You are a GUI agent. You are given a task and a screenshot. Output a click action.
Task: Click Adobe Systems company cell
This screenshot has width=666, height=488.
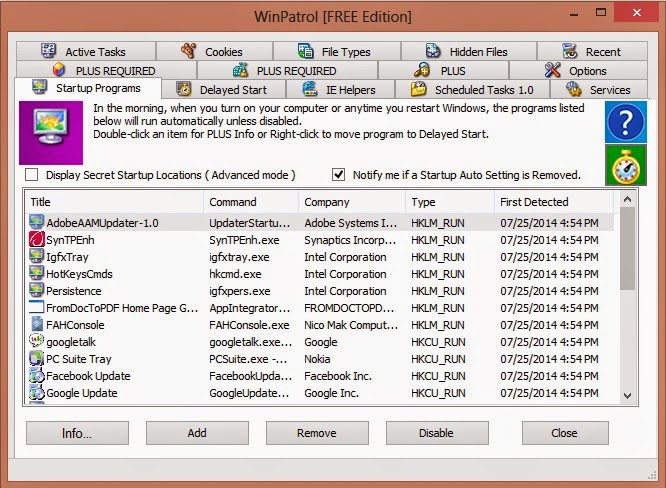coord(350,223)
